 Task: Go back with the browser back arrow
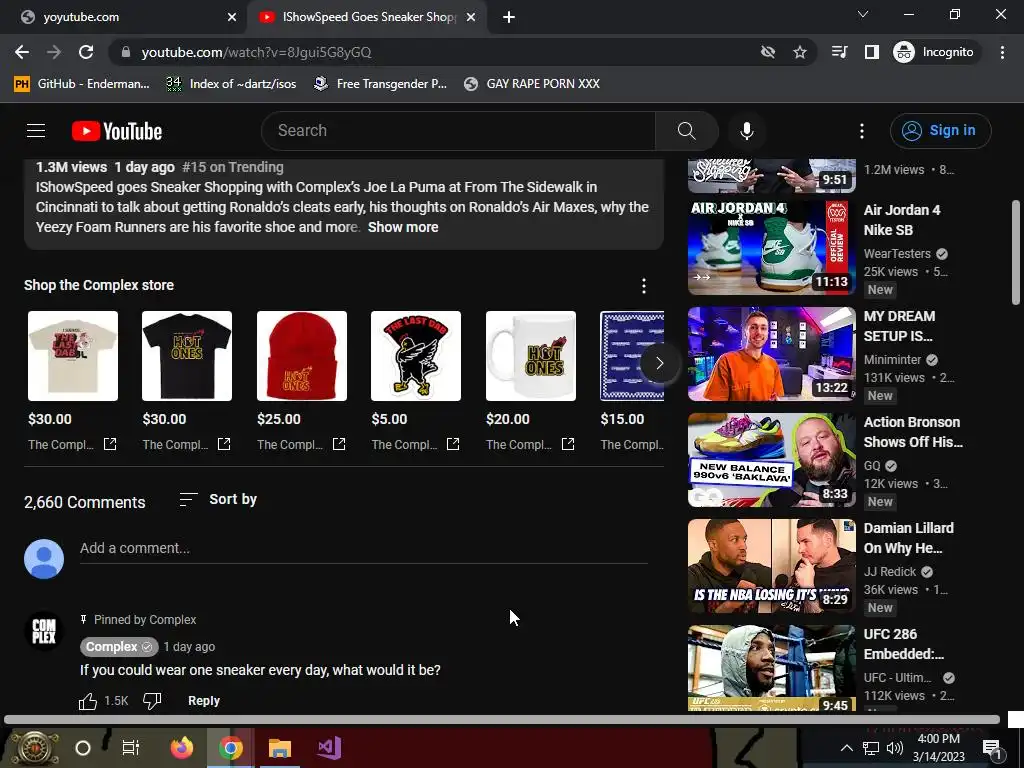[22, 52]
